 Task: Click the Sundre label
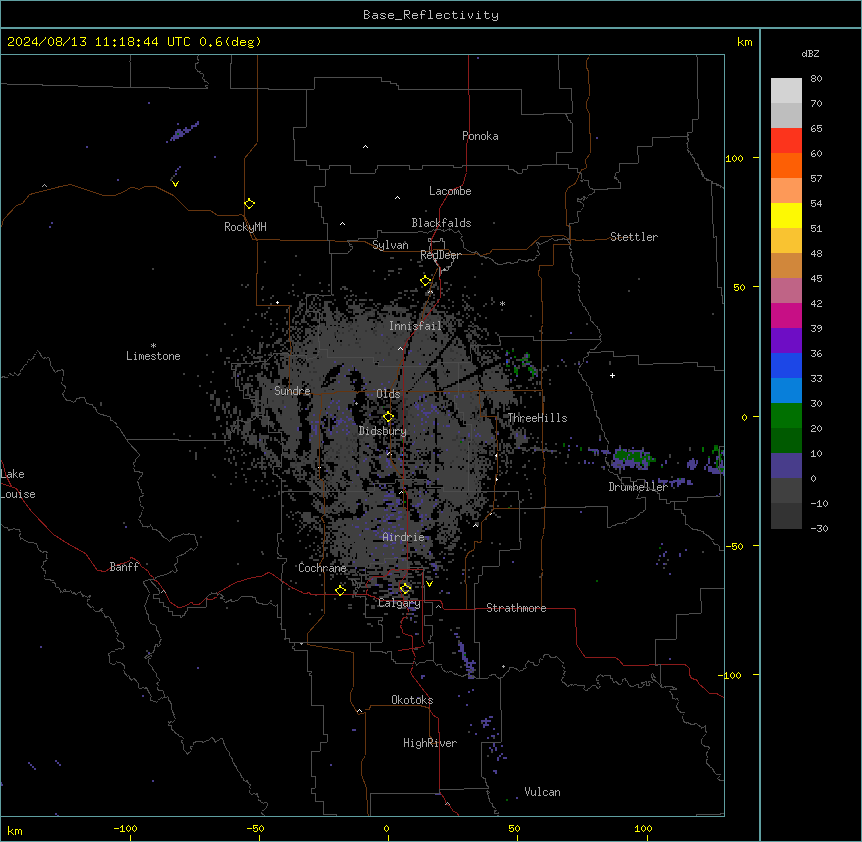click(x=292, y=391)
